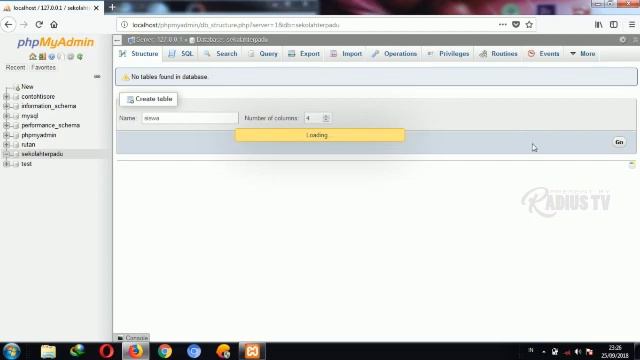Click the log out icon in sidebar
Screen dimensions: 640x360
coord(42,57)
